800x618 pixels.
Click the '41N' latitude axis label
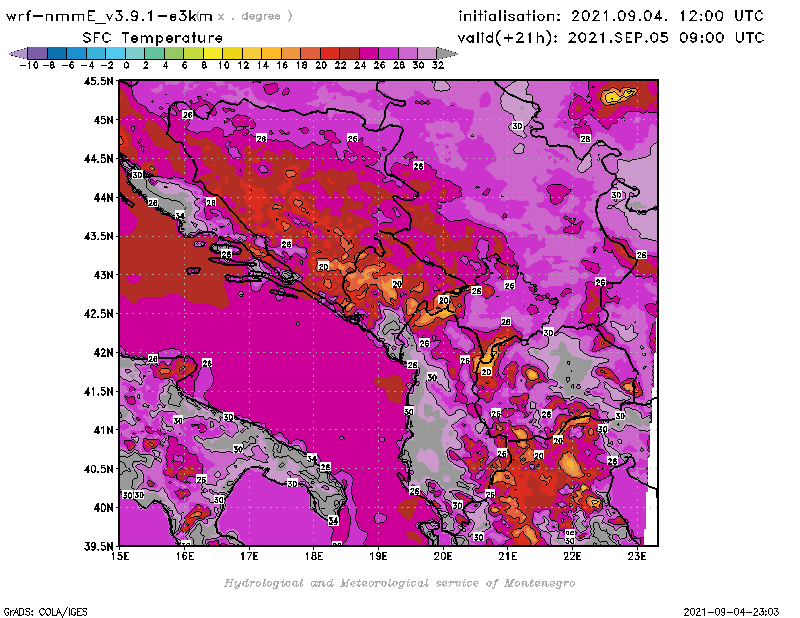103,430
